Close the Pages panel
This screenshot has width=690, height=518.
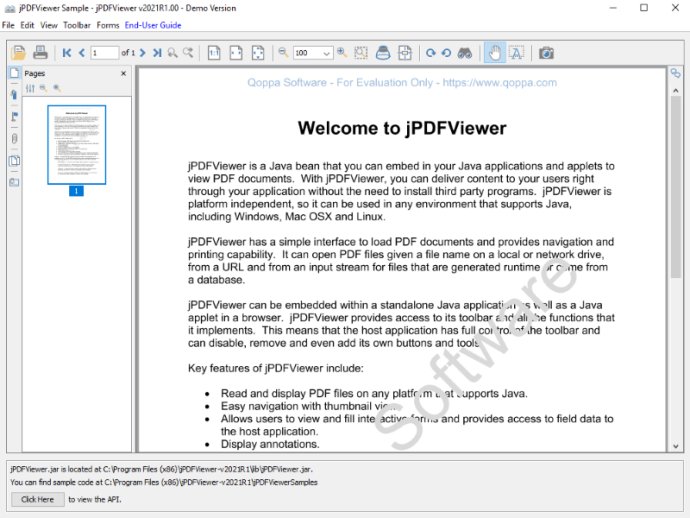tap(124, 73)
